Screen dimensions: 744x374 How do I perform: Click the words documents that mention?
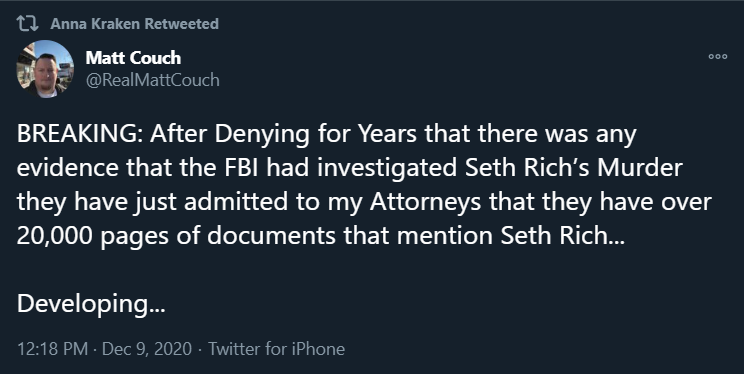pos(351,236)
